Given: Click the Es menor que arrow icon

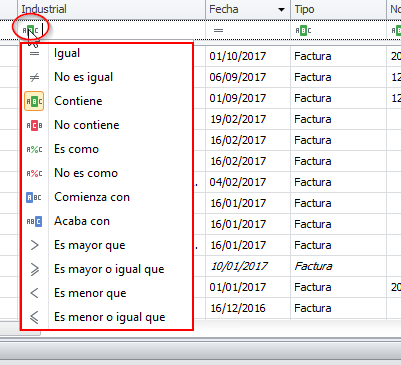Looking at the screenshot, I should (34, 293).
